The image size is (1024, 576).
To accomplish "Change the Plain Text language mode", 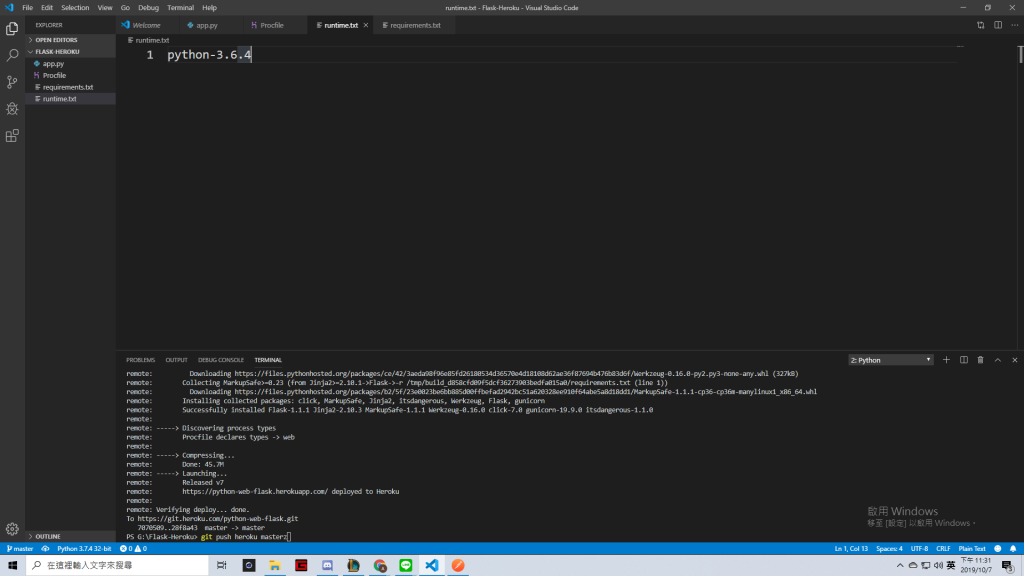I will click(972, 549).
